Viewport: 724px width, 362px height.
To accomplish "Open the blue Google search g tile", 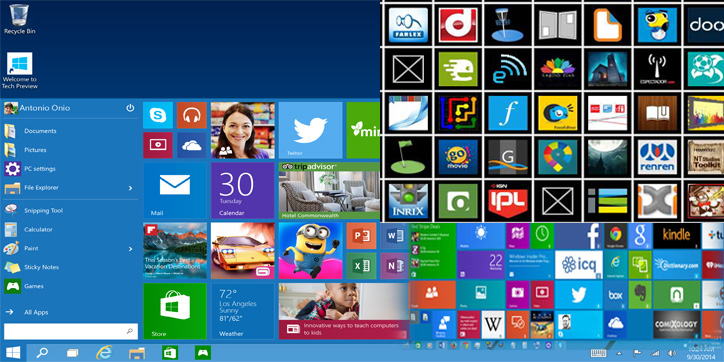I will pyautogui.click(x=640, y=236).
